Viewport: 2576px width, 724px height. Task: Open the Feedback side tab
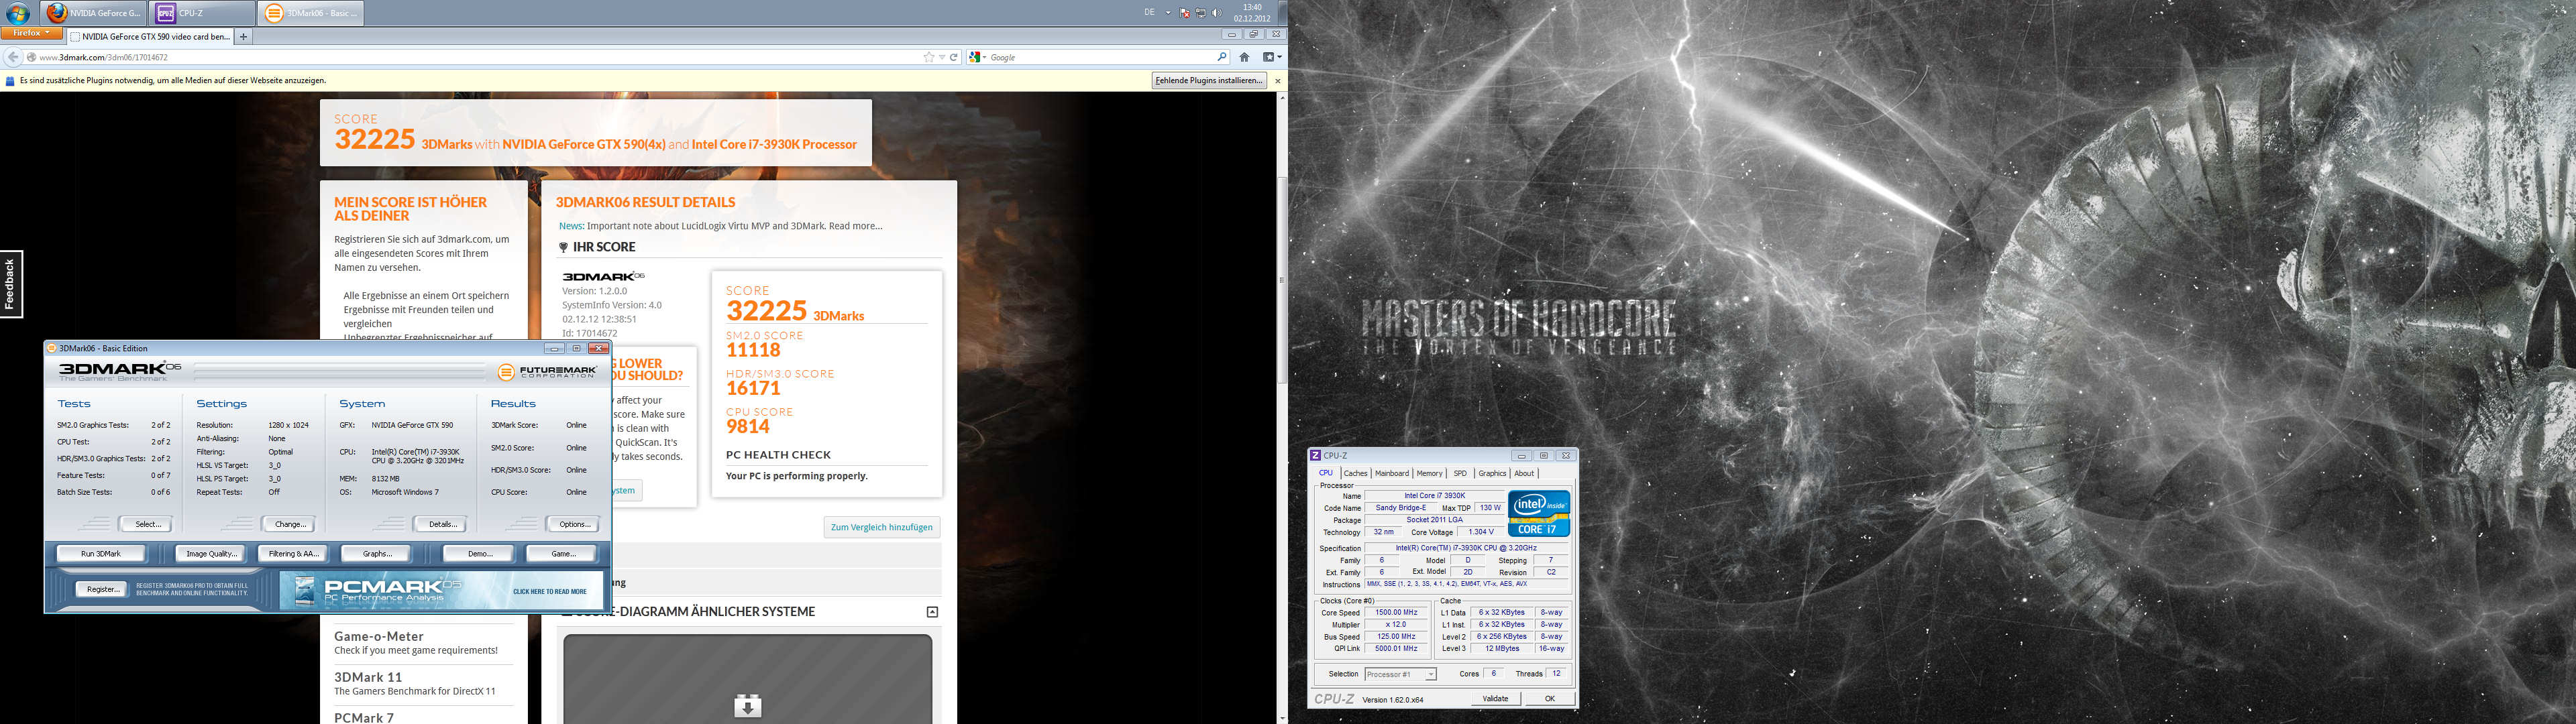click(10, 284)
